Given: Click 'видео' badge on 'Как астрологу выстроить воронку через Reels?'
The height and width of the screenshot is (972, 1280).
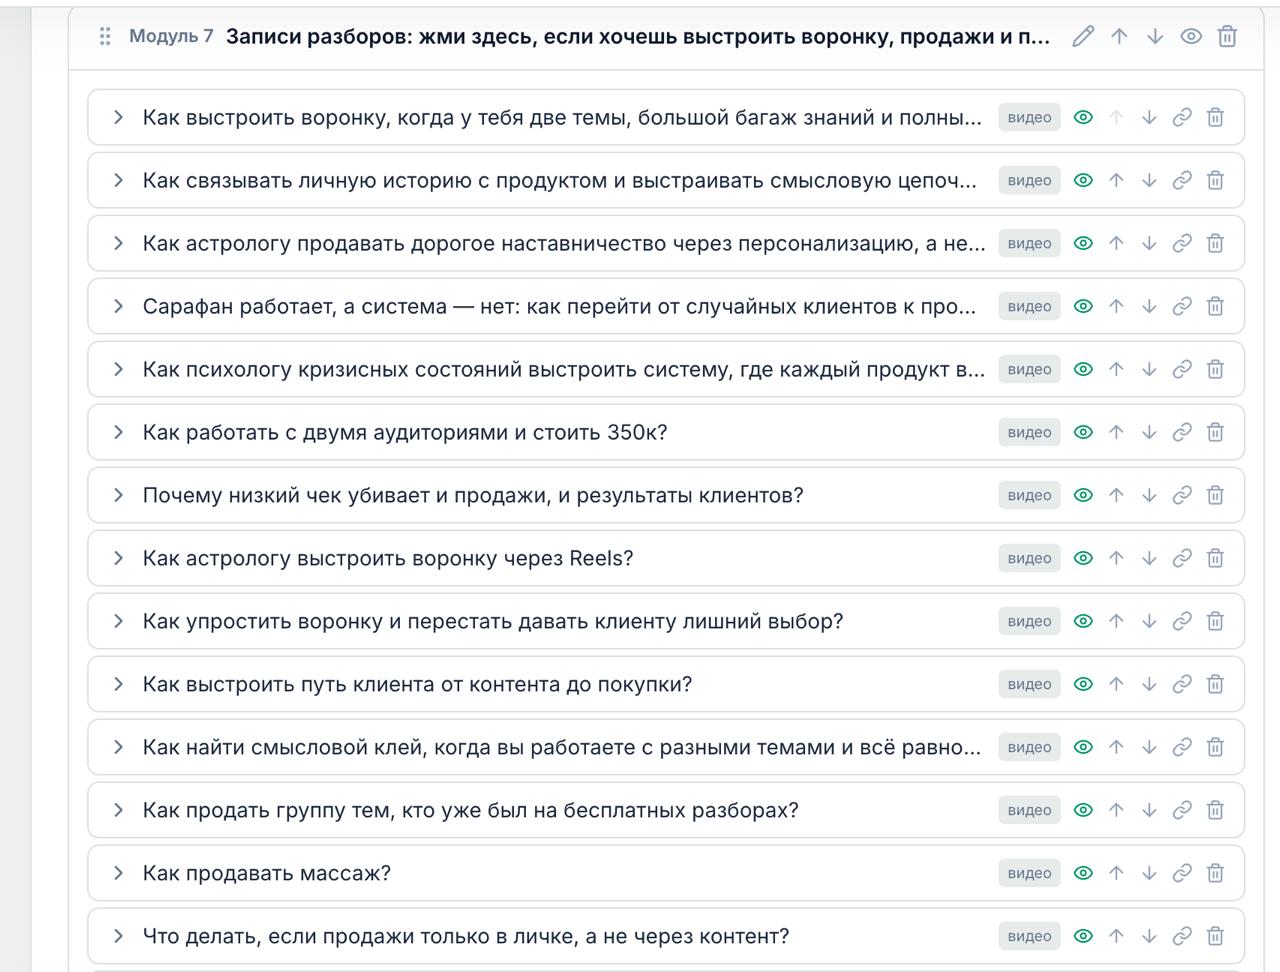Looking at the screenshot, I should coord(1029,558).
